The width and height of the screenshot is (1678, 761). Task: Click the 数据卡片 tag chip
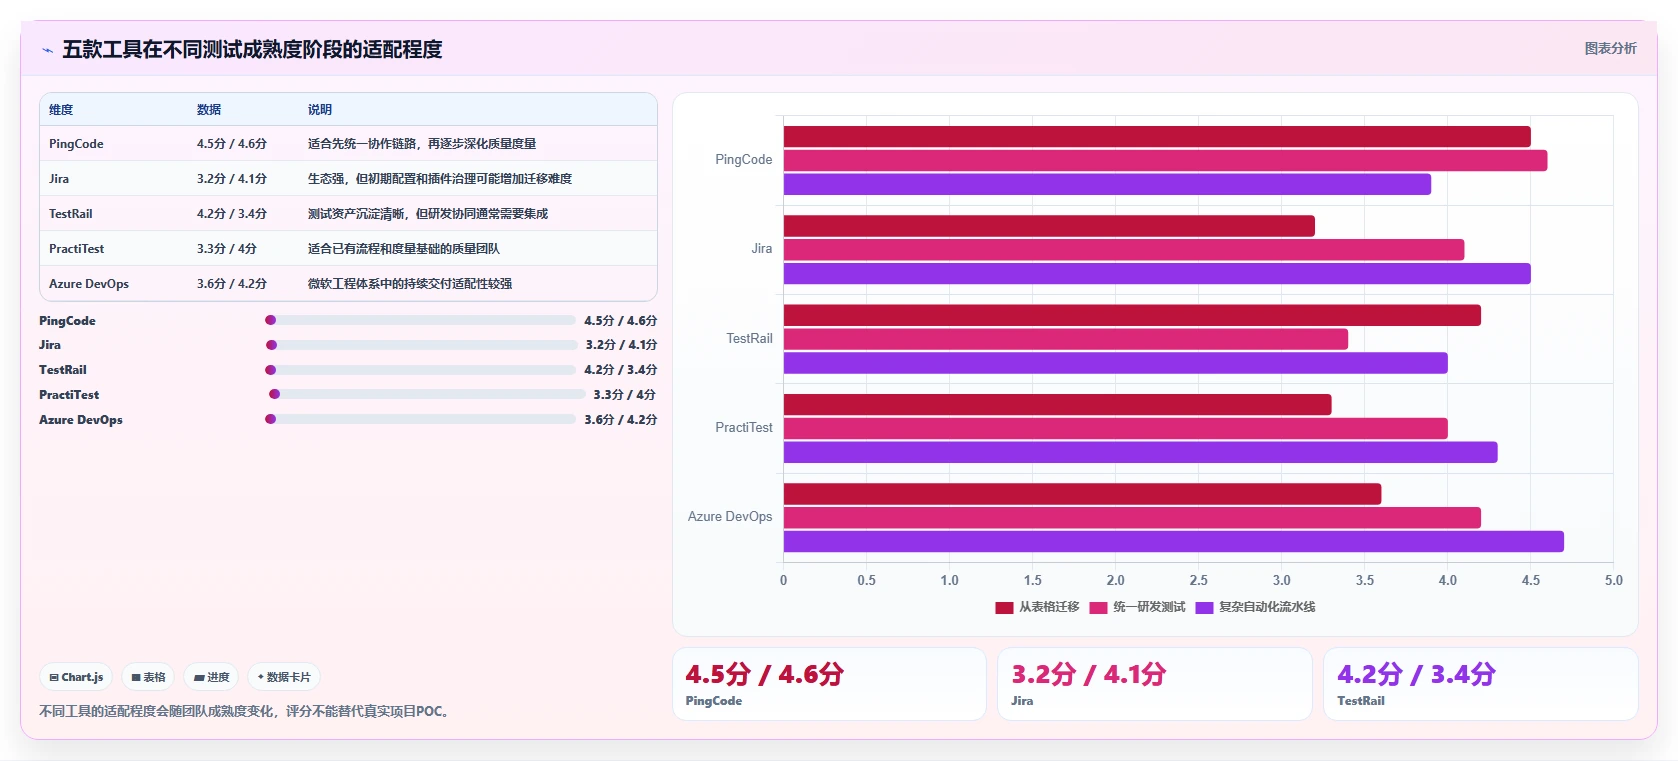pos(284,677)
